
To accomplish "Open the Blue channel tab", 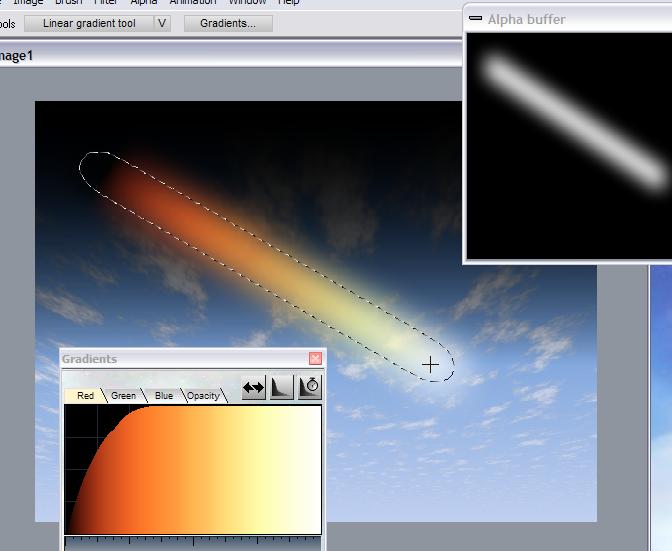I will coord(163,396).
